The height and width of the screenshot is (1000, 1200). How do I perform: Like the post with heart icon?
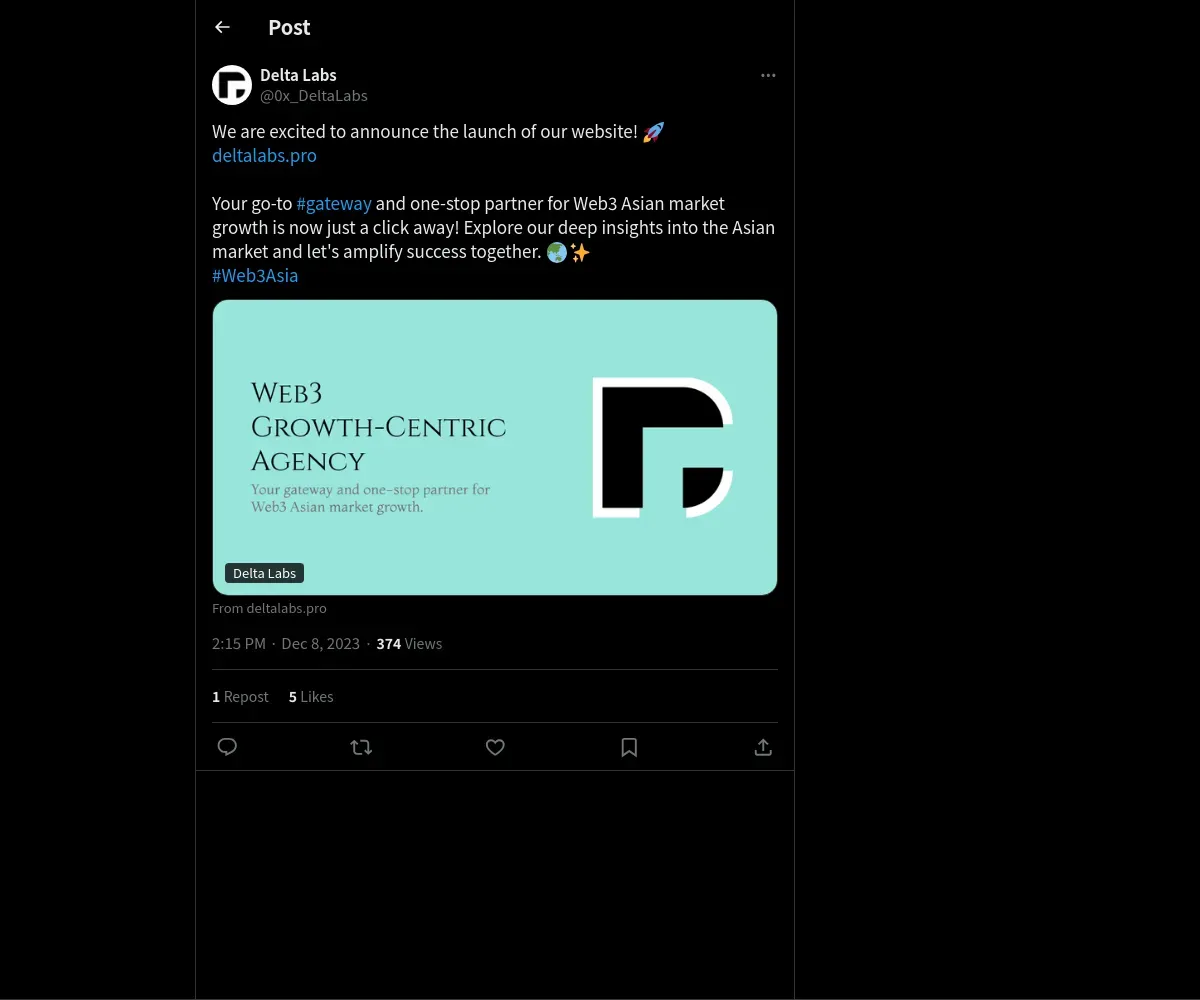click(x=495, y=747)
